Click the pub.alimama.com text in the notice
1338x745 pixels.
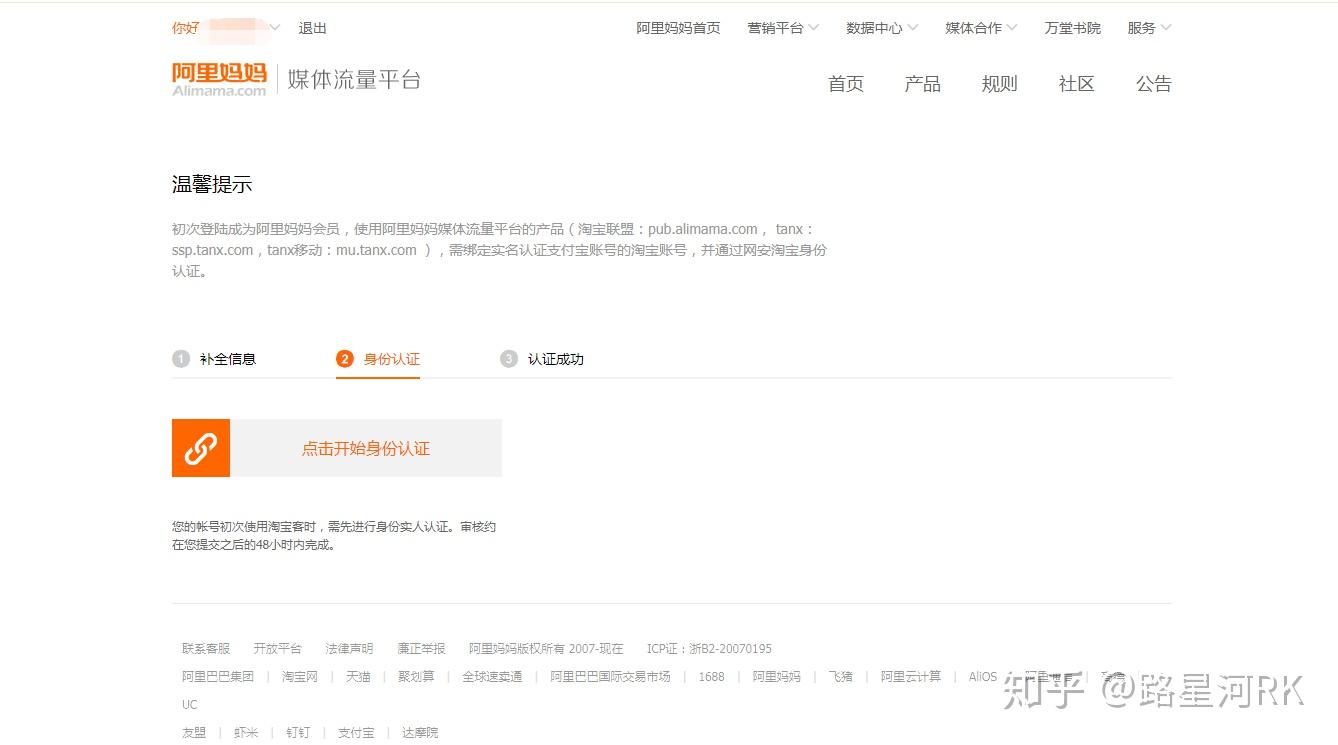tap(703, 229)
